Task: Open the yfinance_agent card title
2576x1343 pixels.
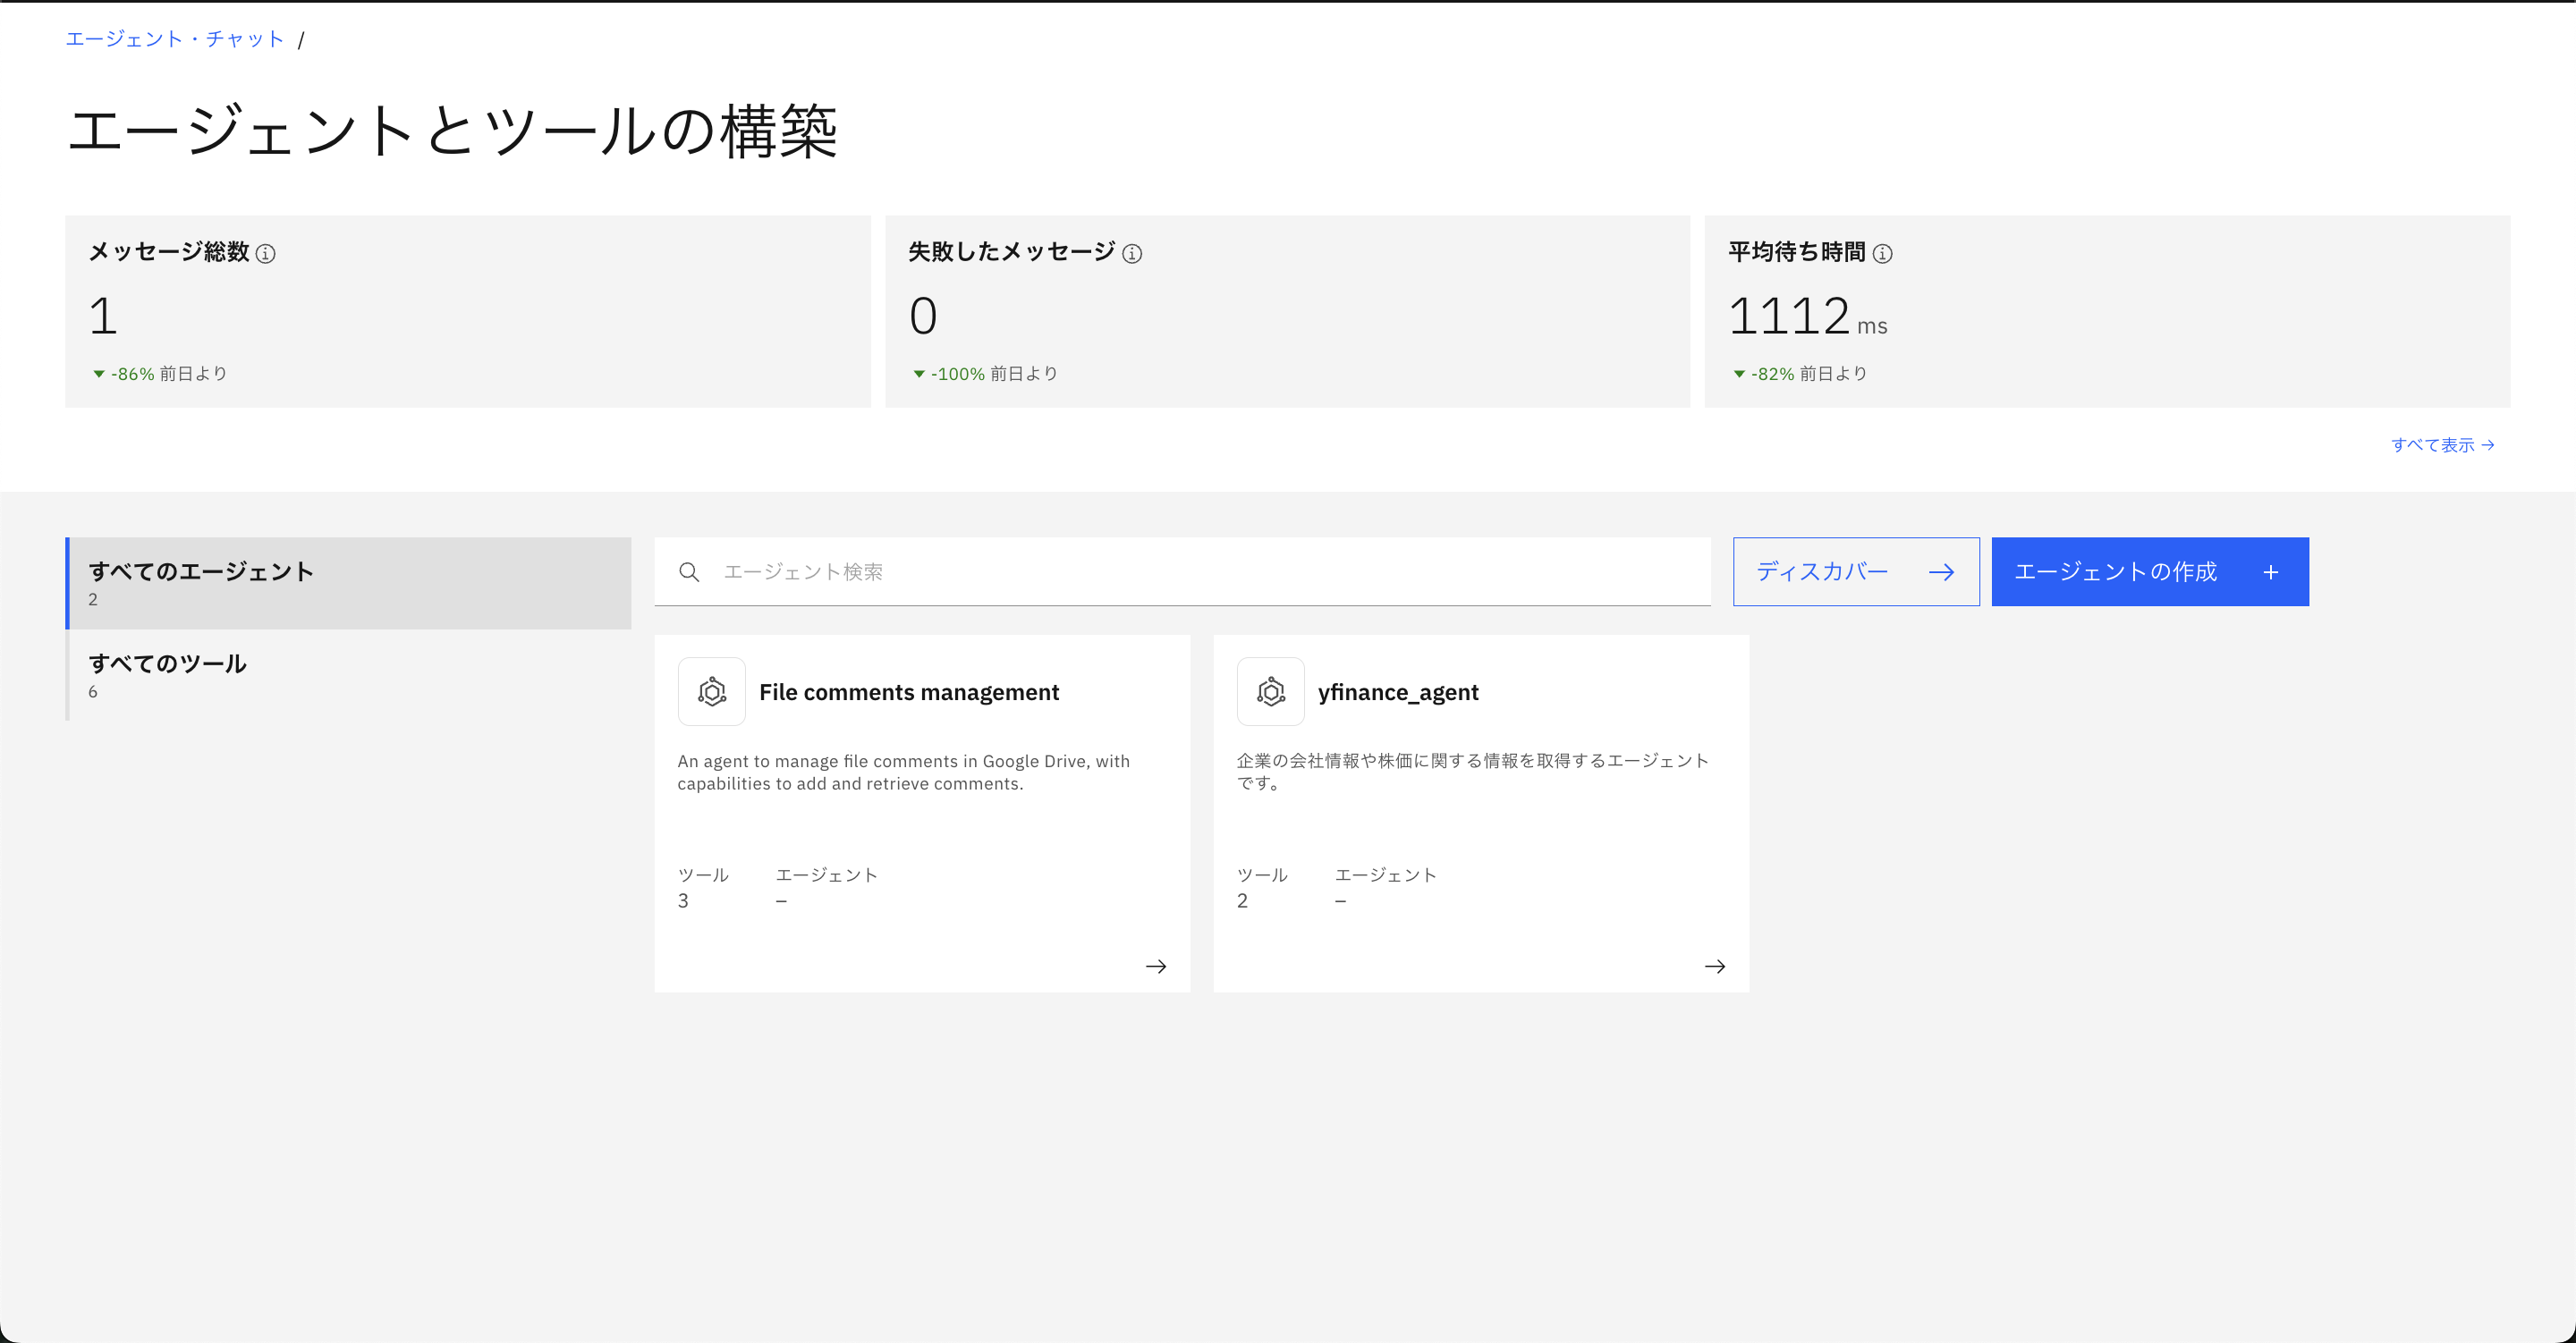Action: 1397,692
